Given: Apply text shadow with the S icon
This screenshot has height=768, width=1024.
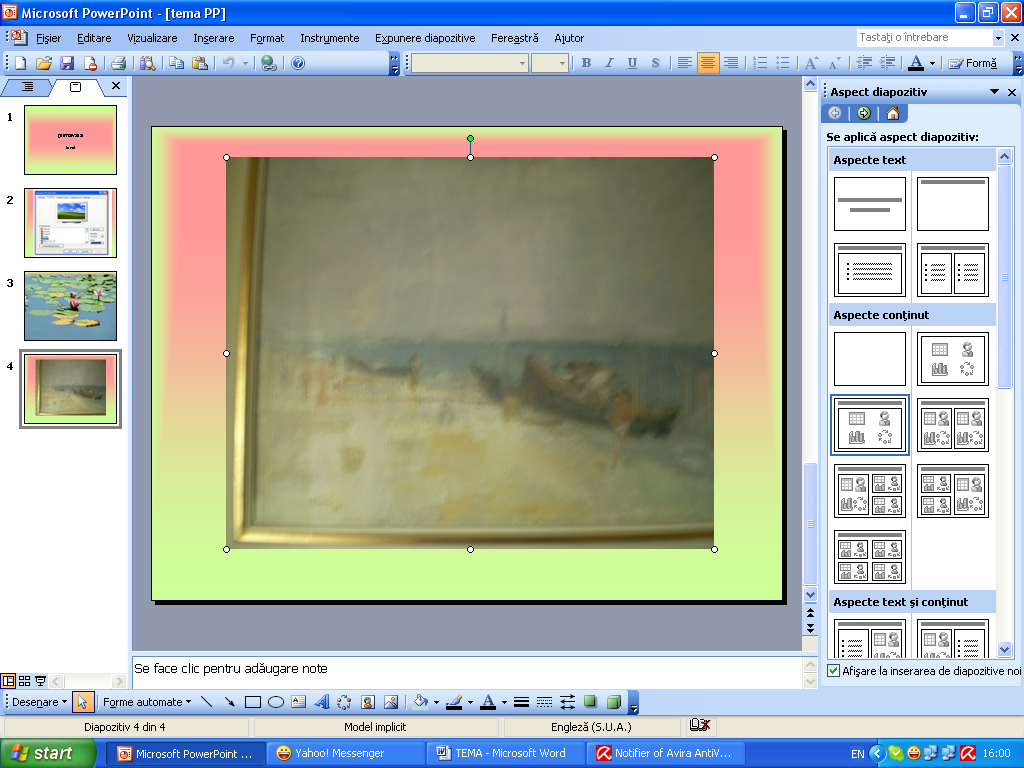Looking at the screenshot, I should click(655, 63).
